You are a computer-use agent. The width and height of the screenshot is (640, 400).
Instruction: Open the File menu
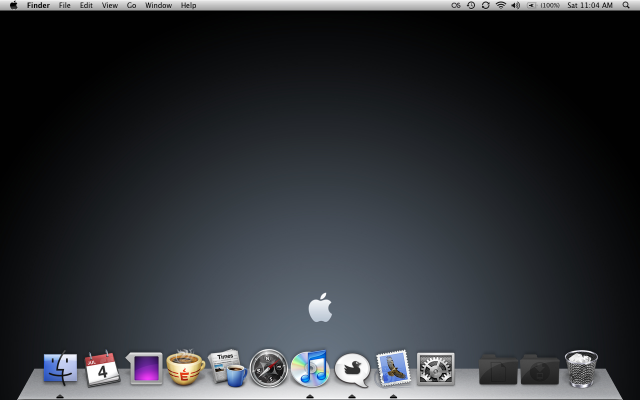point(64,5)
